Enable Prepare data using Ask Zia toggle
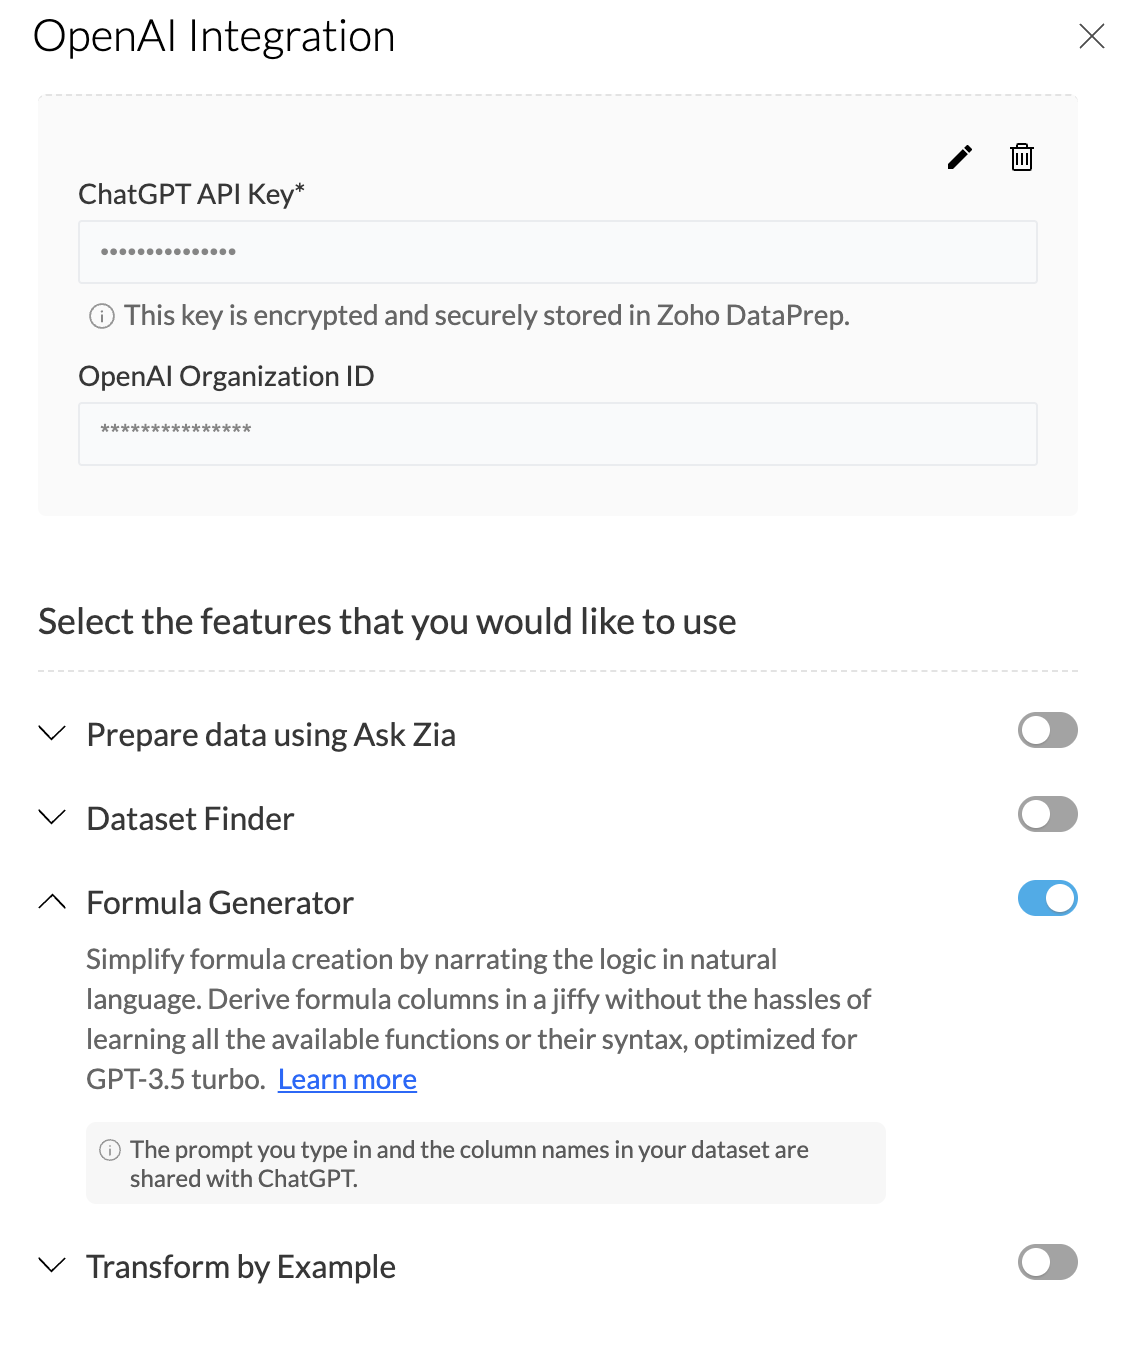Image resolution: width=1124 pixels, height=1348 pixels. tap(1047, 730)
